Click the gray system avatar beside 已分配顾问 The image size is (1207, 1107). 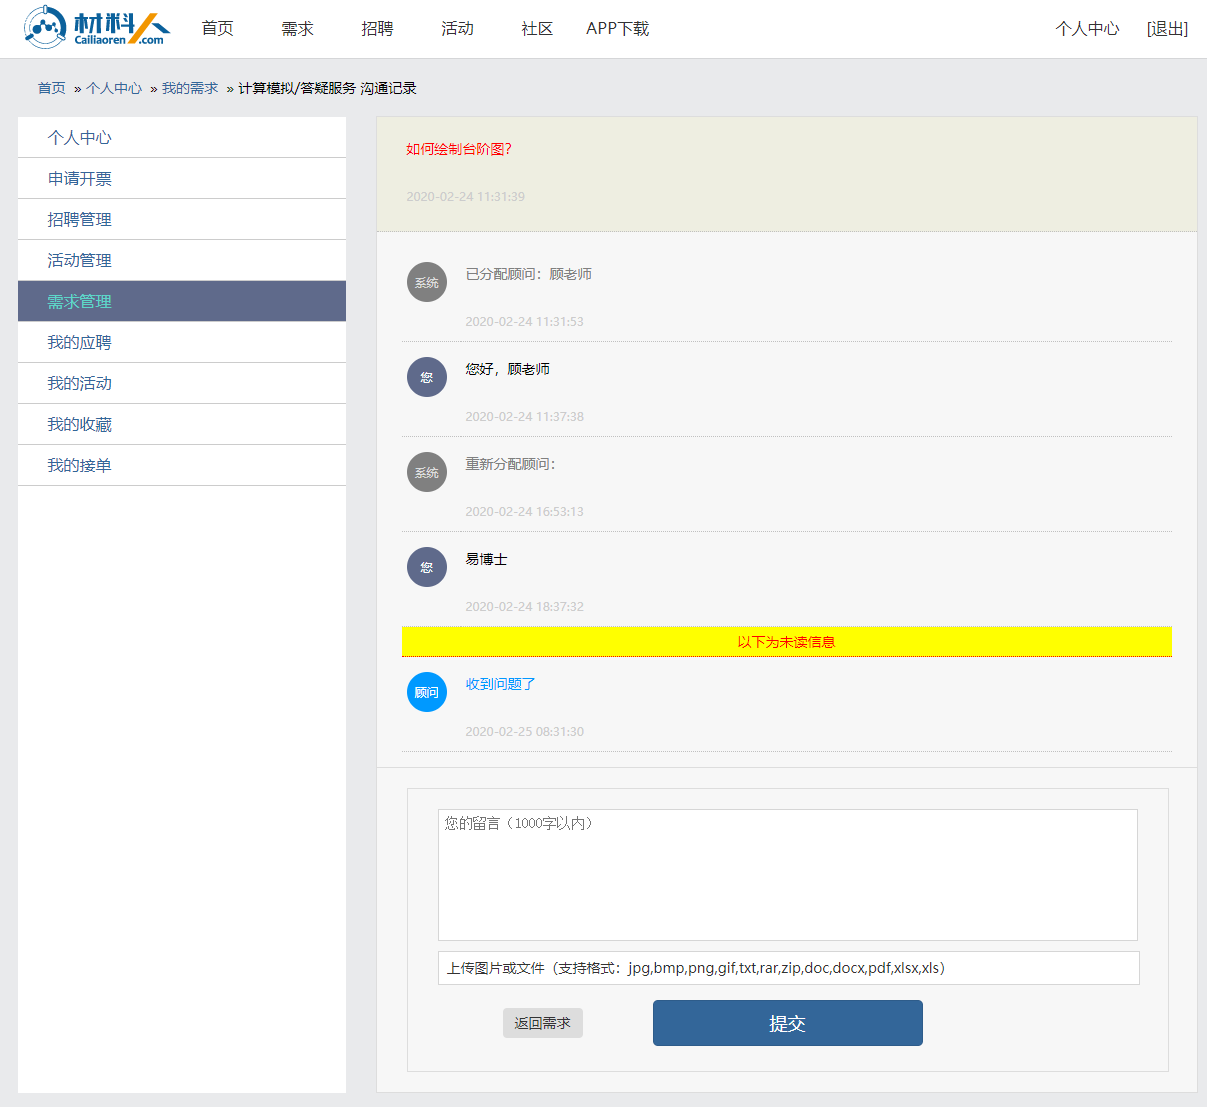[x=427, y=282]
